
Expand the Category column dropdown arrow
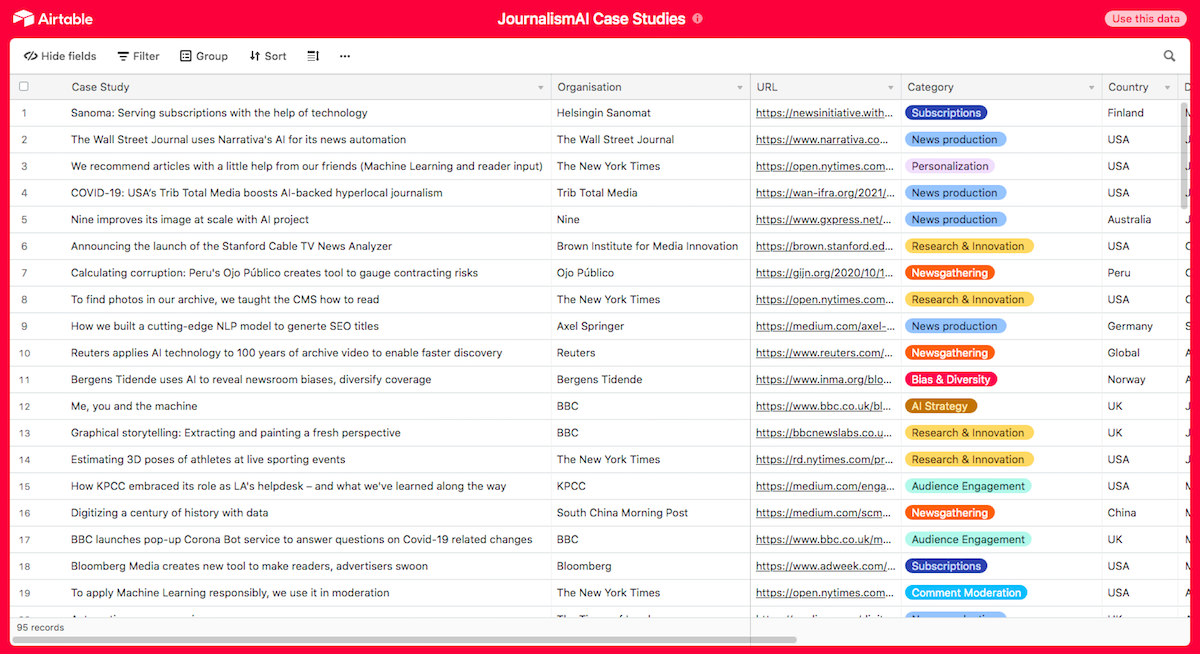pyautogui.click(x=1092, y=88)
